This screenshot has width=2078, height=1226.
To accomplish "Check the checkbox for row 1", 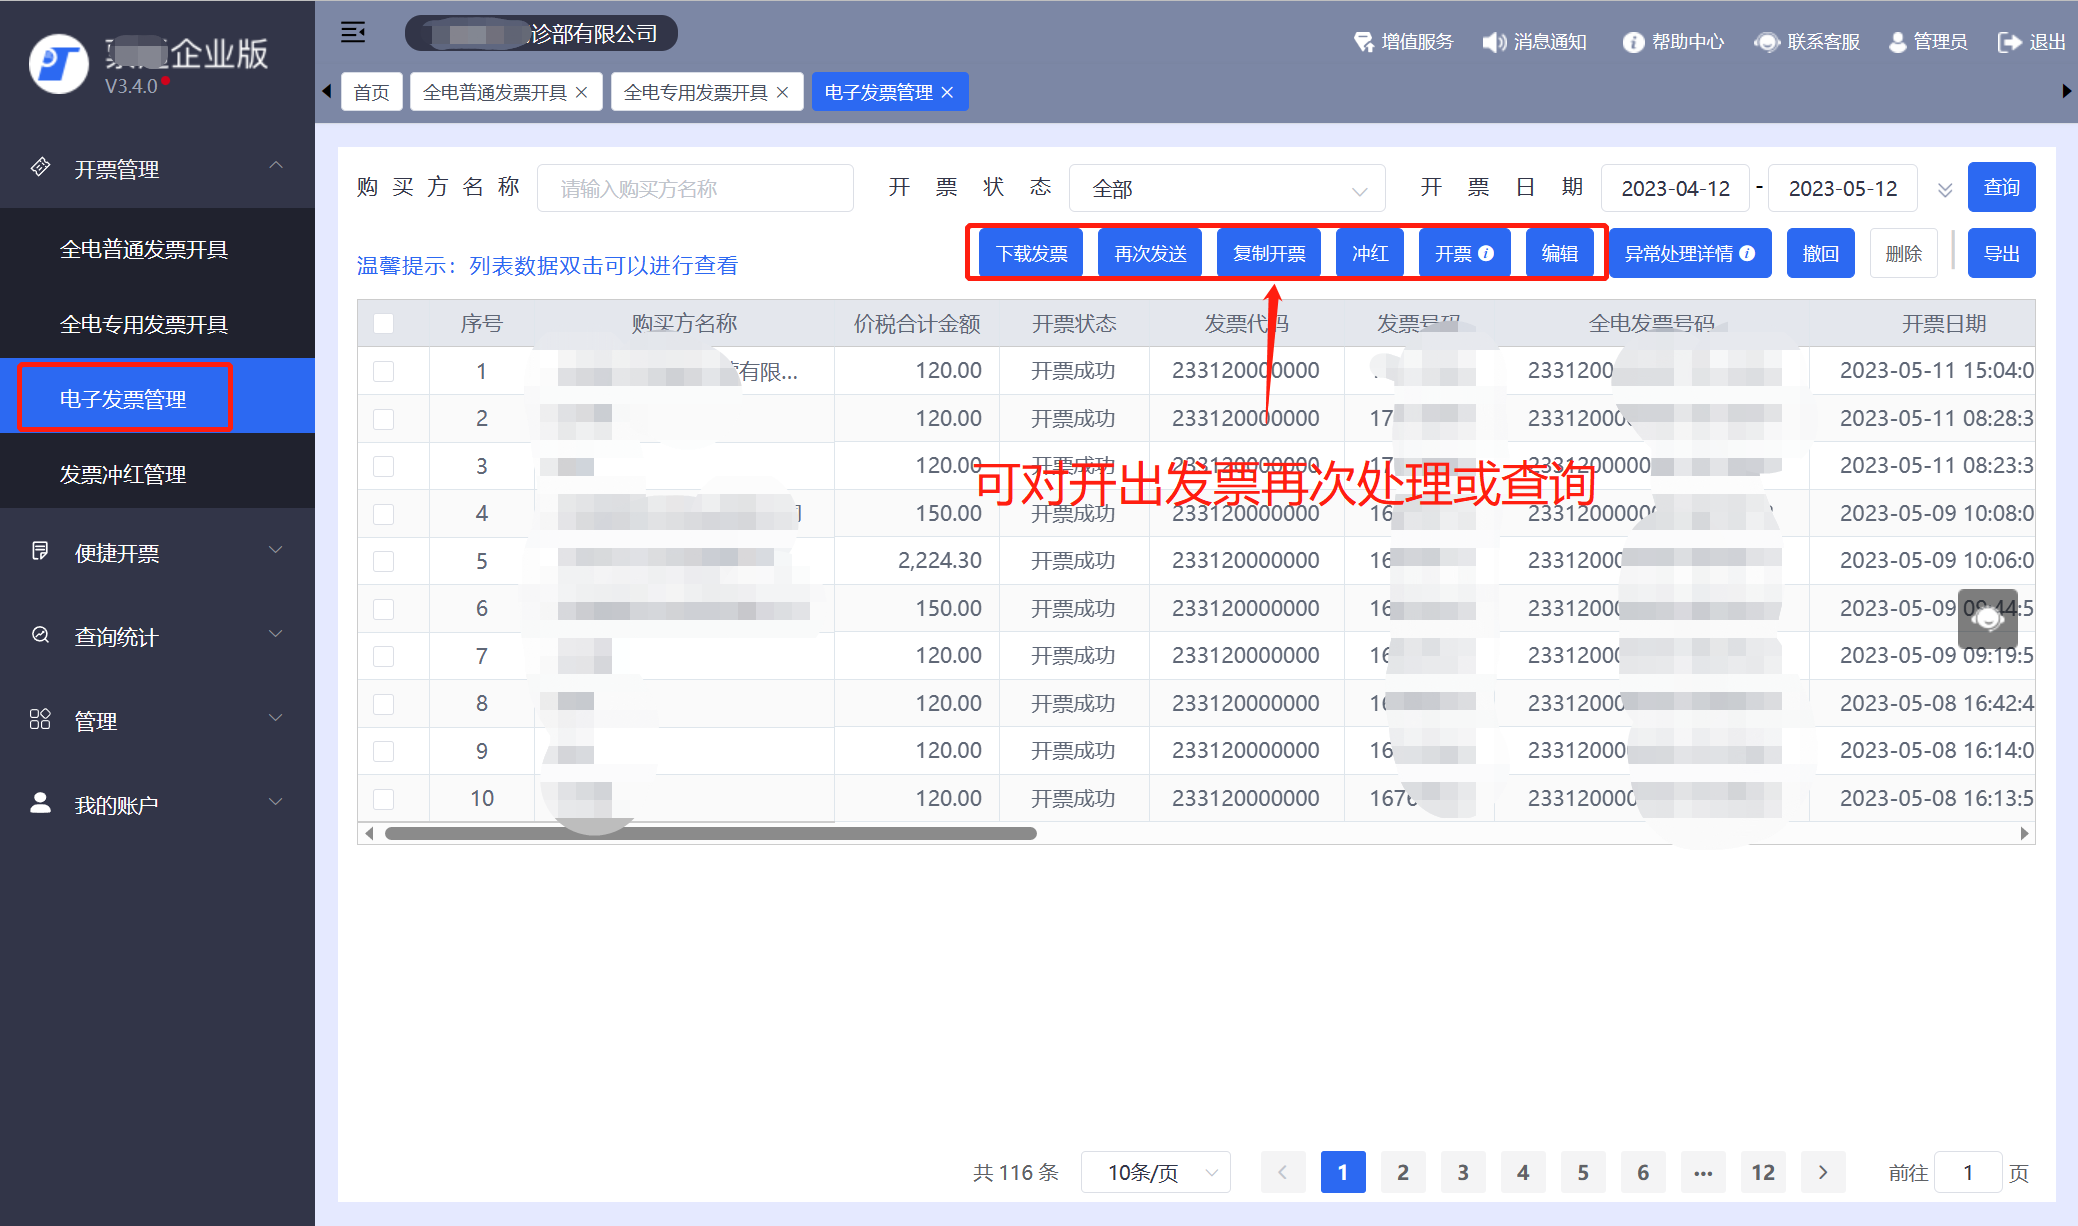I will pyautogui.click(x=383, y=371).
